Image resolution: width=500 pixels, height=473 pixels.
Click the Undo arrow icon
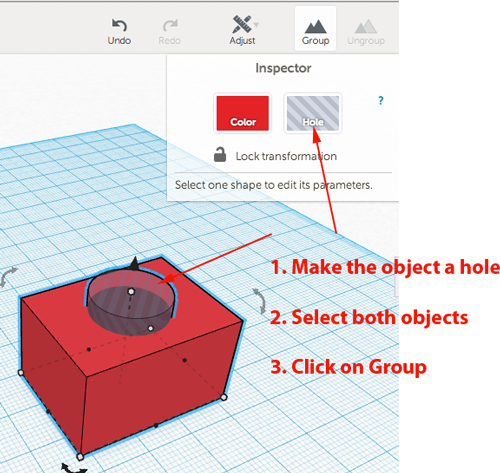tap(119, 25)
